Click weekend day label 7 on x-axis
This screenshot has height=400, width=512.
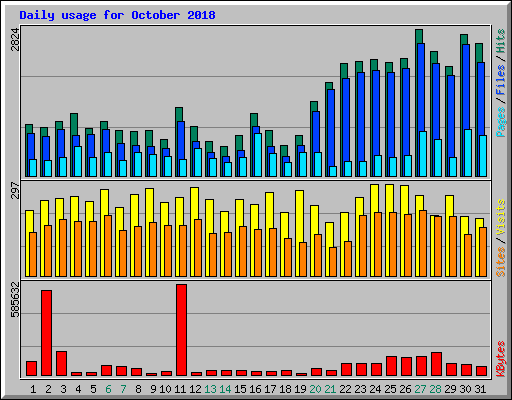click(123, 389)
